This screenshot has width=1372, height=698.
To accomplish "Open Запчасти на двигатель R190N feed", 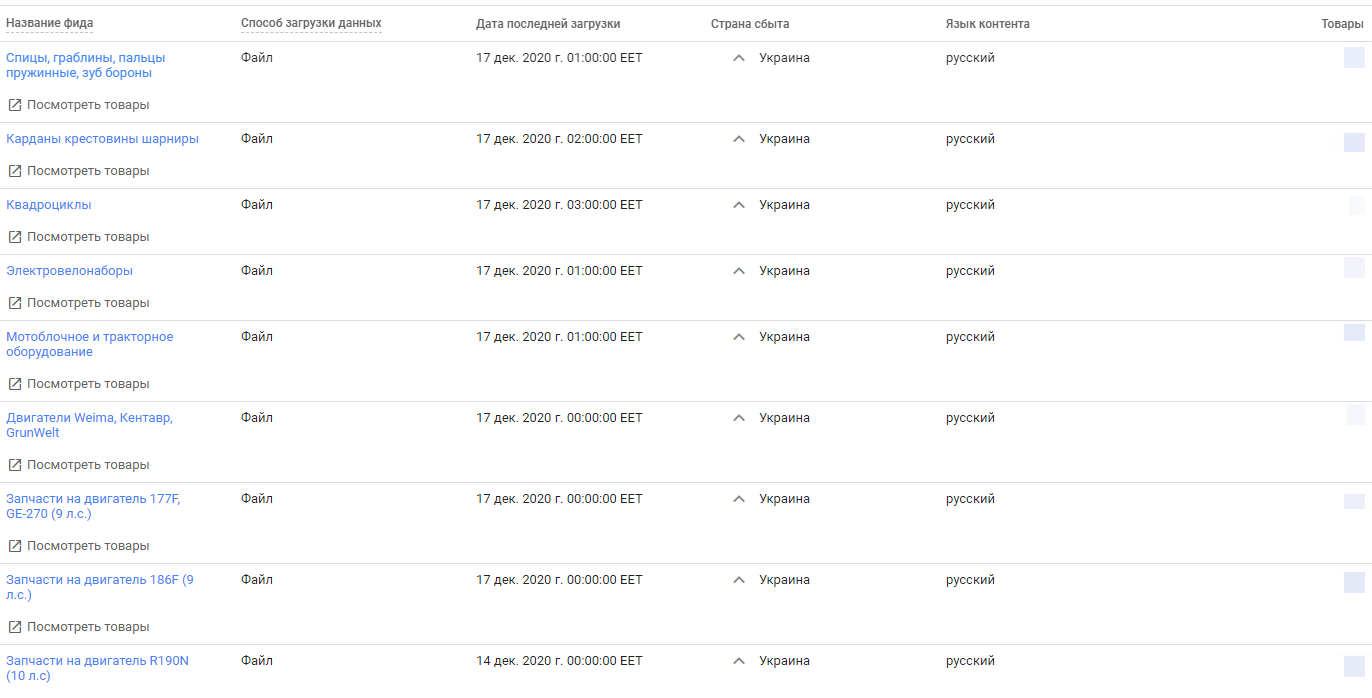I will click(97, 668).
